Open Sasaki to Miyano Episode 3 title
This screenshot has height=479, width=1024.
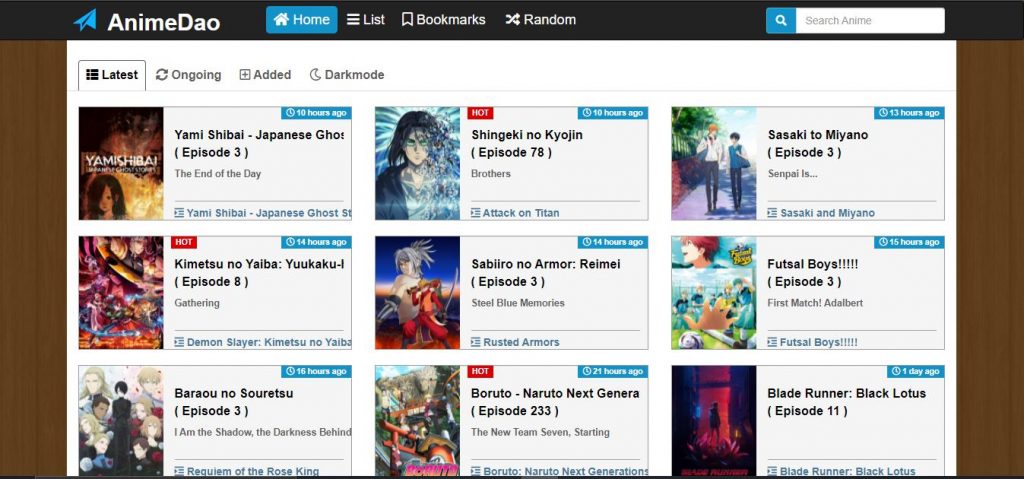pos(818,144)
